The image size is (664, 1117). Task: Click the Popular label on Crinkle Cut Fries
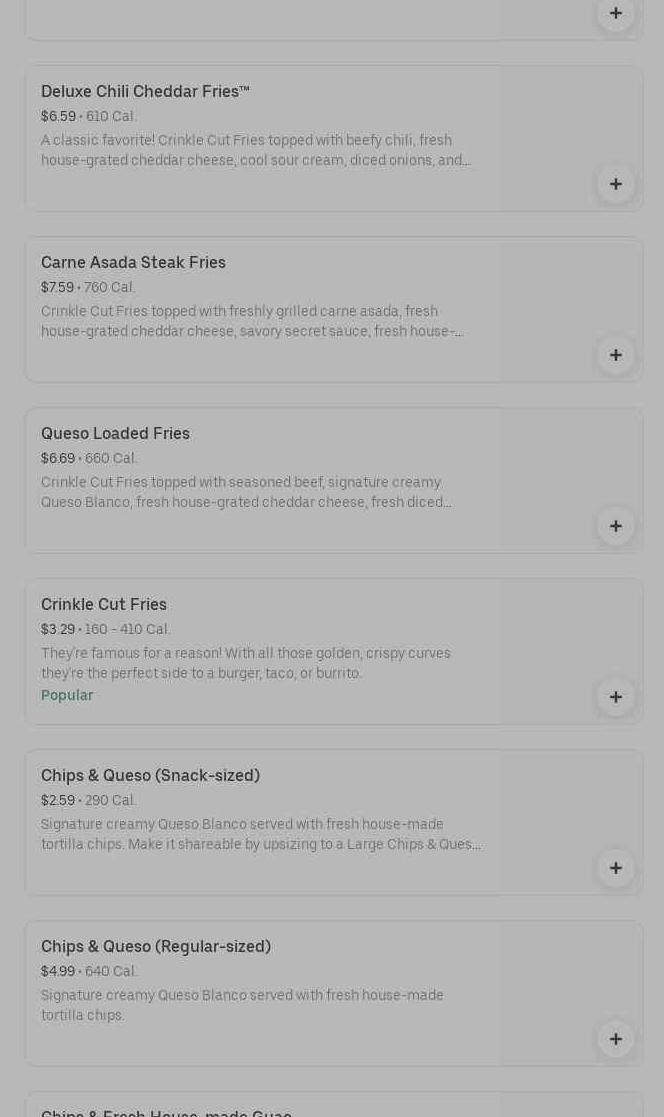pyautogui.click(x=67, y=696)
